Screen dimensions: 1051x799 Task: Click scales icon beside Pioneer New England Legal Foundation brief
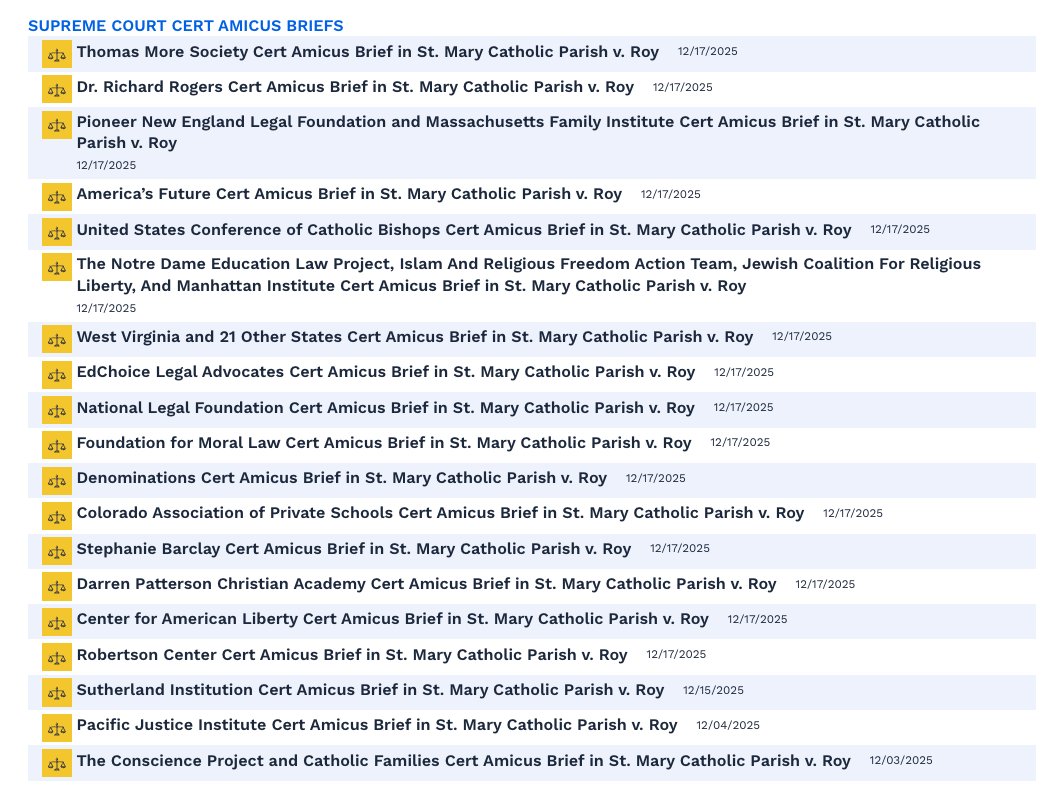57,125
